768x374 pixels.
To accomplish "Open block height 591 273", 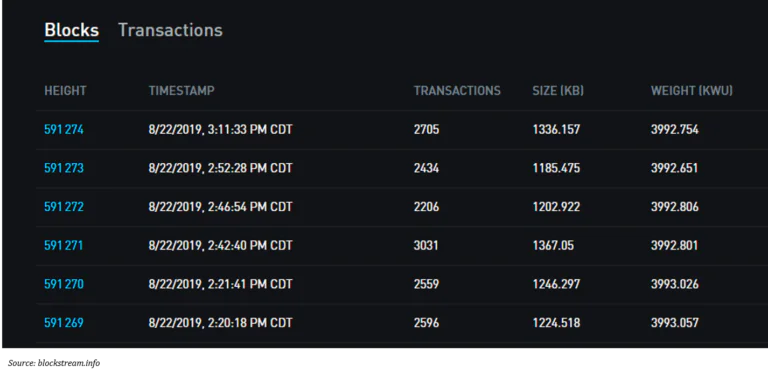I will pos(64,168).
